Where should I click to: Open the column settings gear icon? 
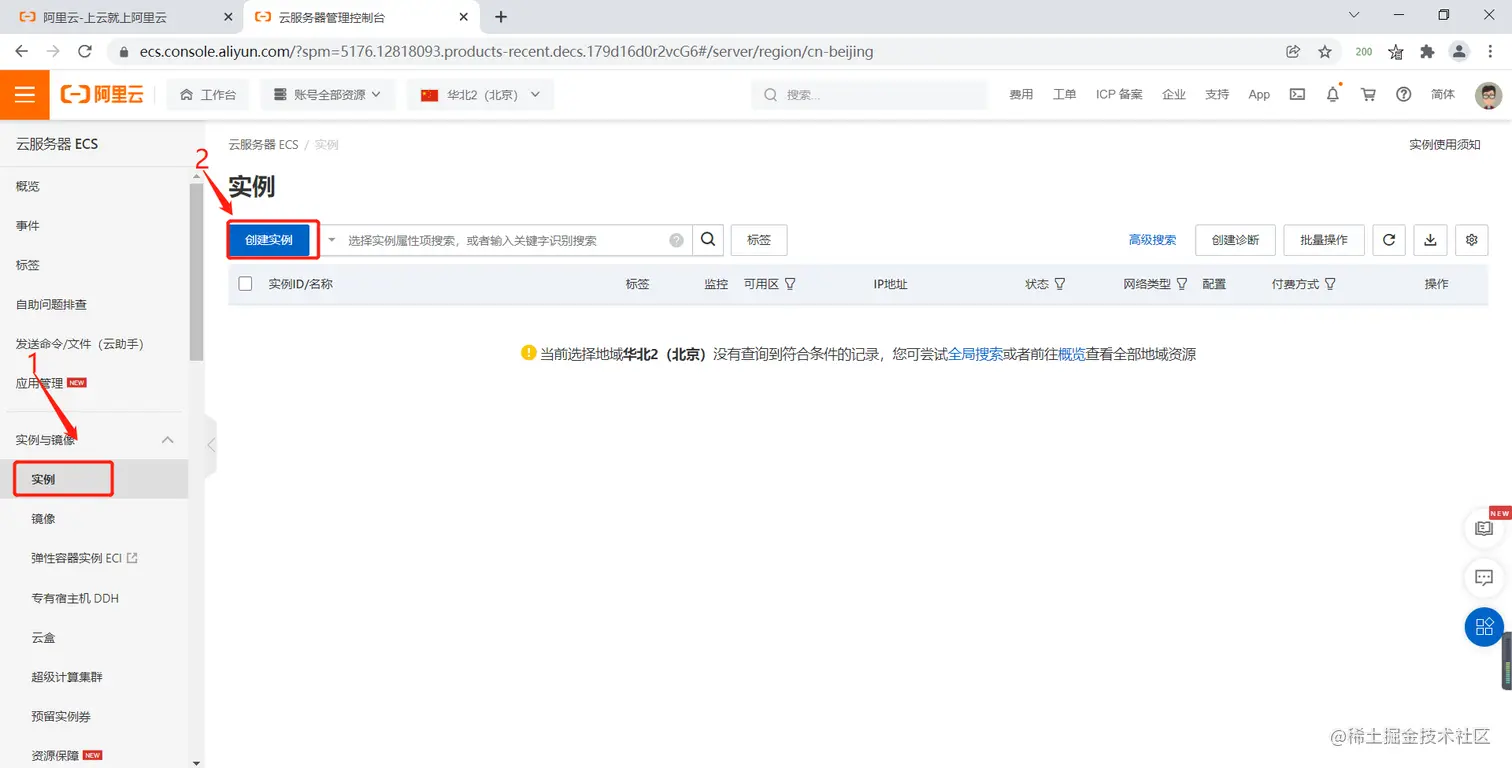1471,240
